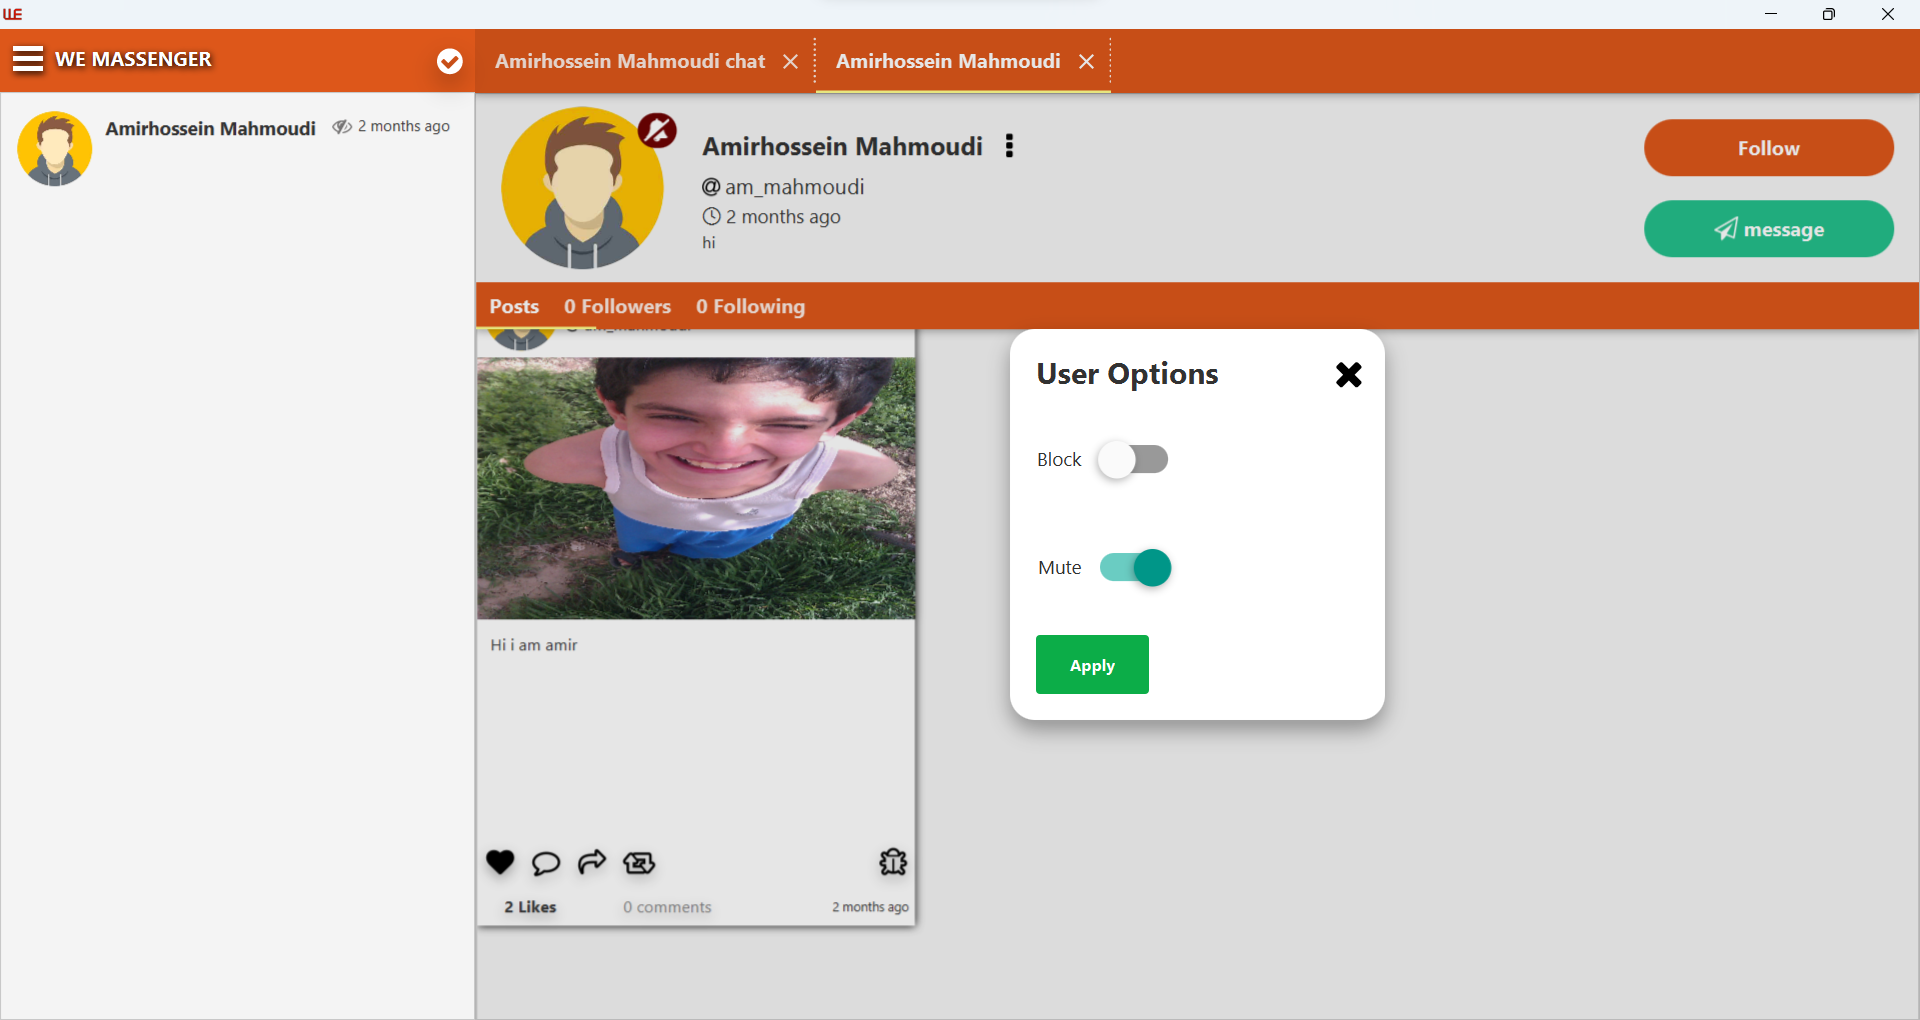Close the User Options dialog
The height and width of the screenshot is (1020, 1920).
(x=1348, y=375)
